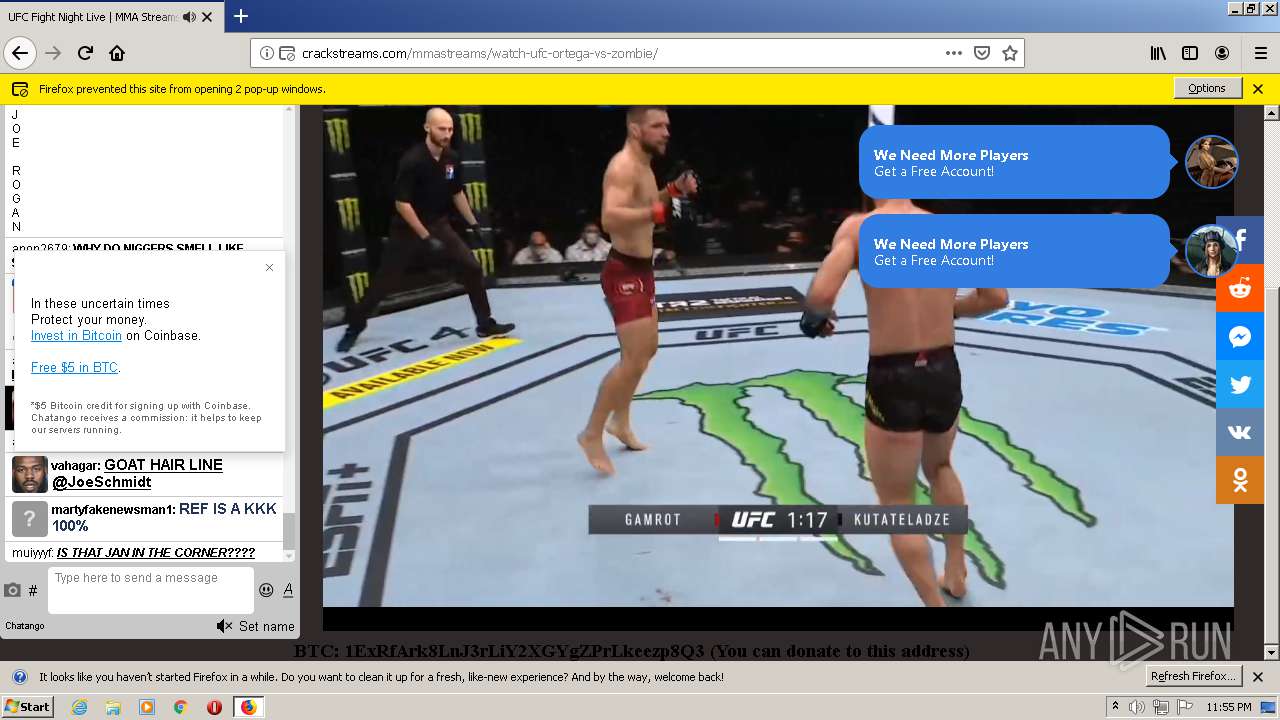Open the Windows Start menu

coord(28,706)
